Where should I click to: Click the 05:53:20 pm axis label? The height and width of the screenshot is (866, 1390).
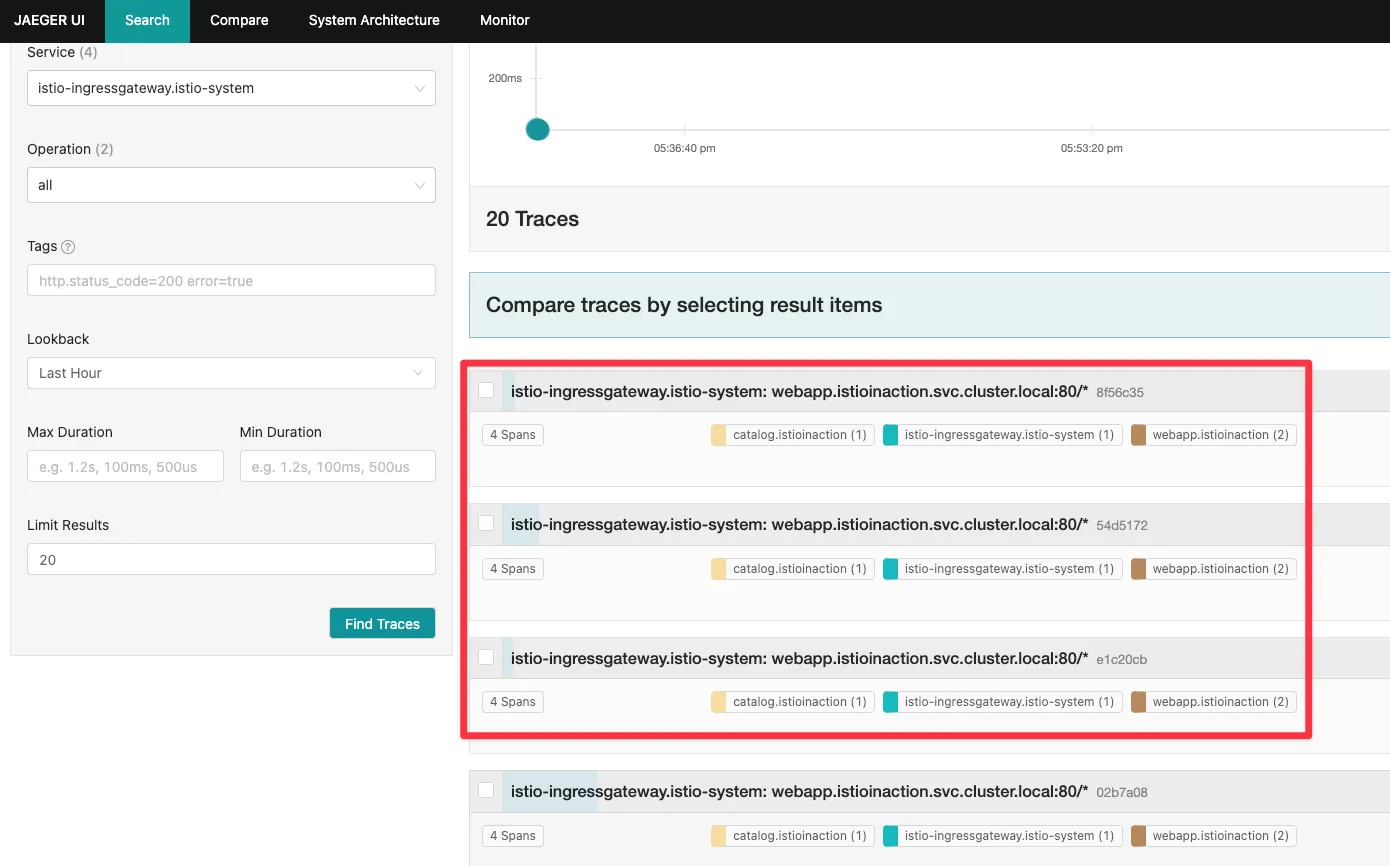click(x=1092, y=148)
